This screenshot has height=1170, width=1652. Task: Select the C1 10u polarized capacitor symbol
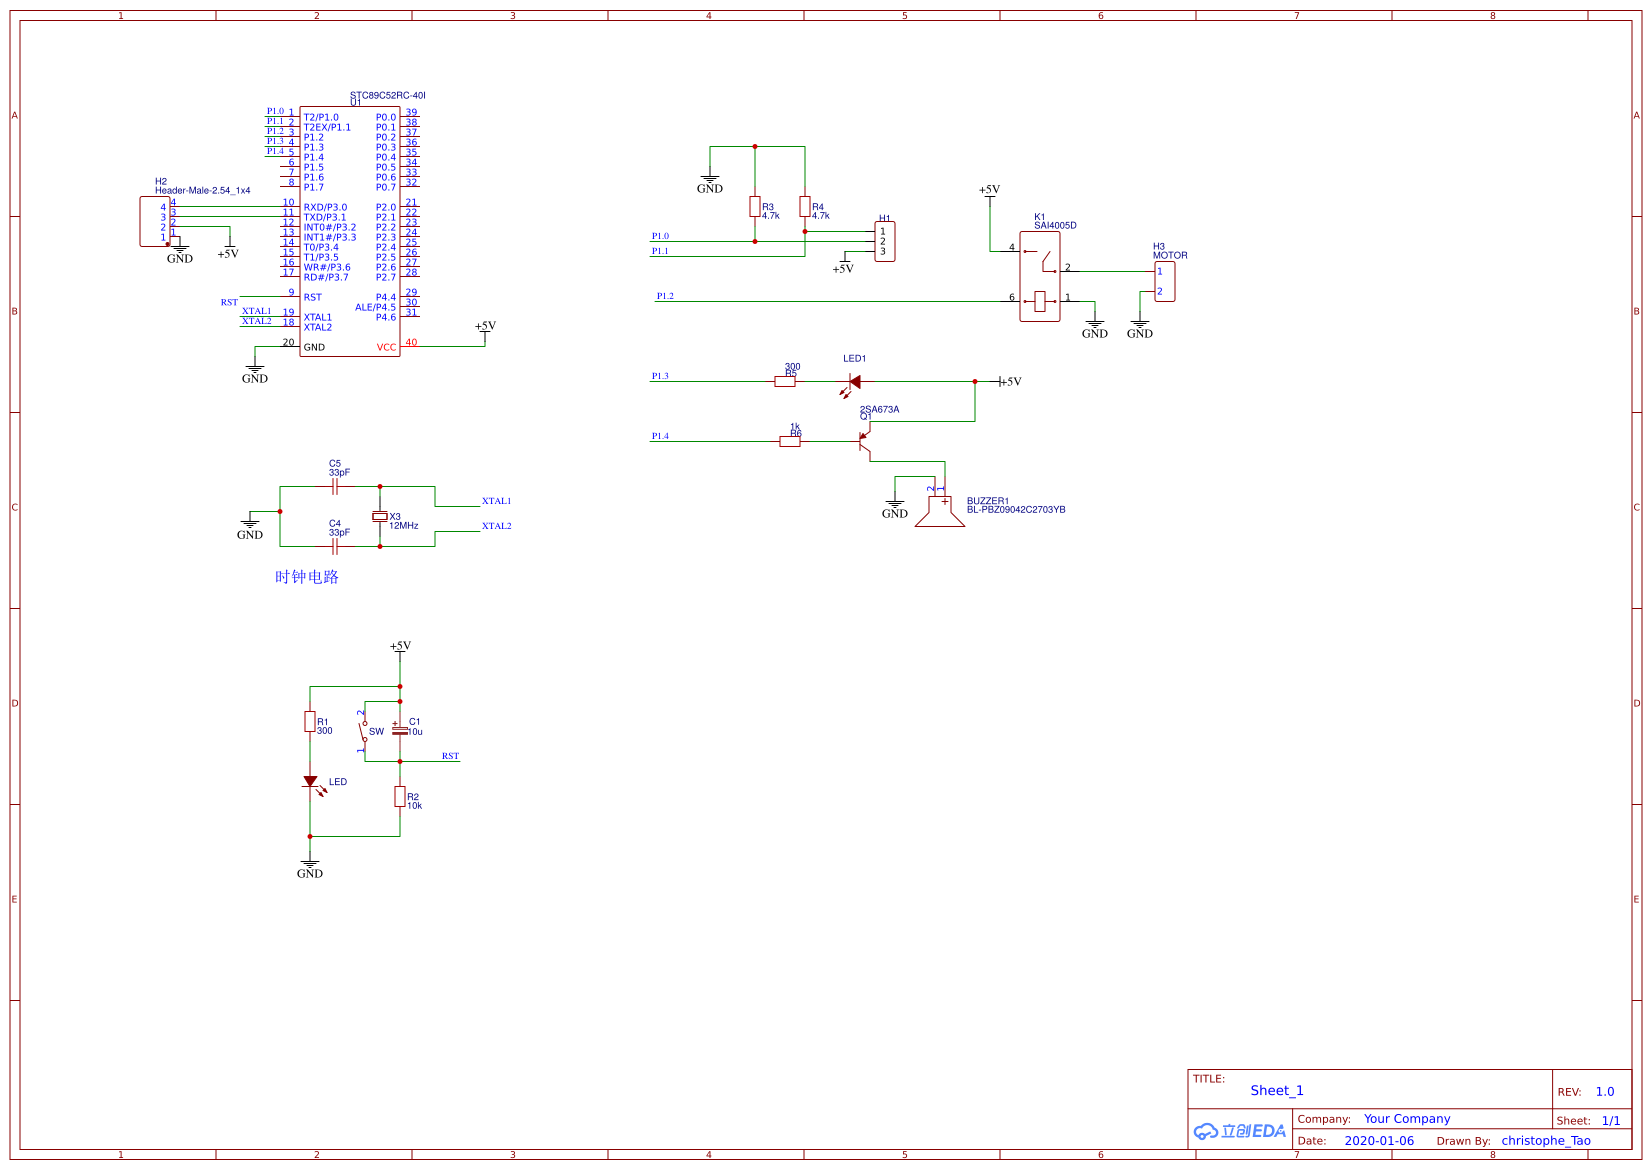point(400,730)
